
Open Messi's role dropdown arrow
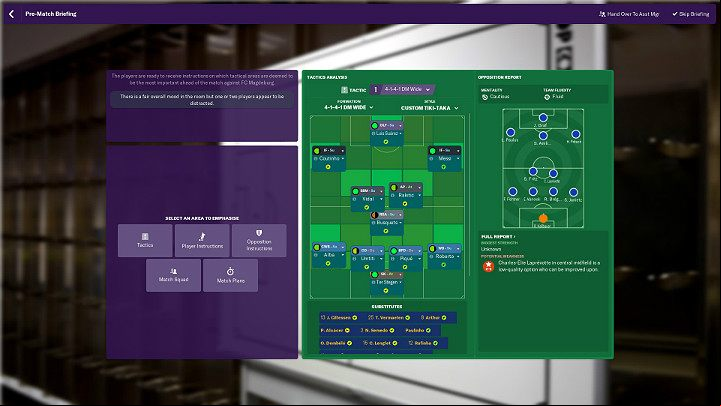tap(458, 151)
